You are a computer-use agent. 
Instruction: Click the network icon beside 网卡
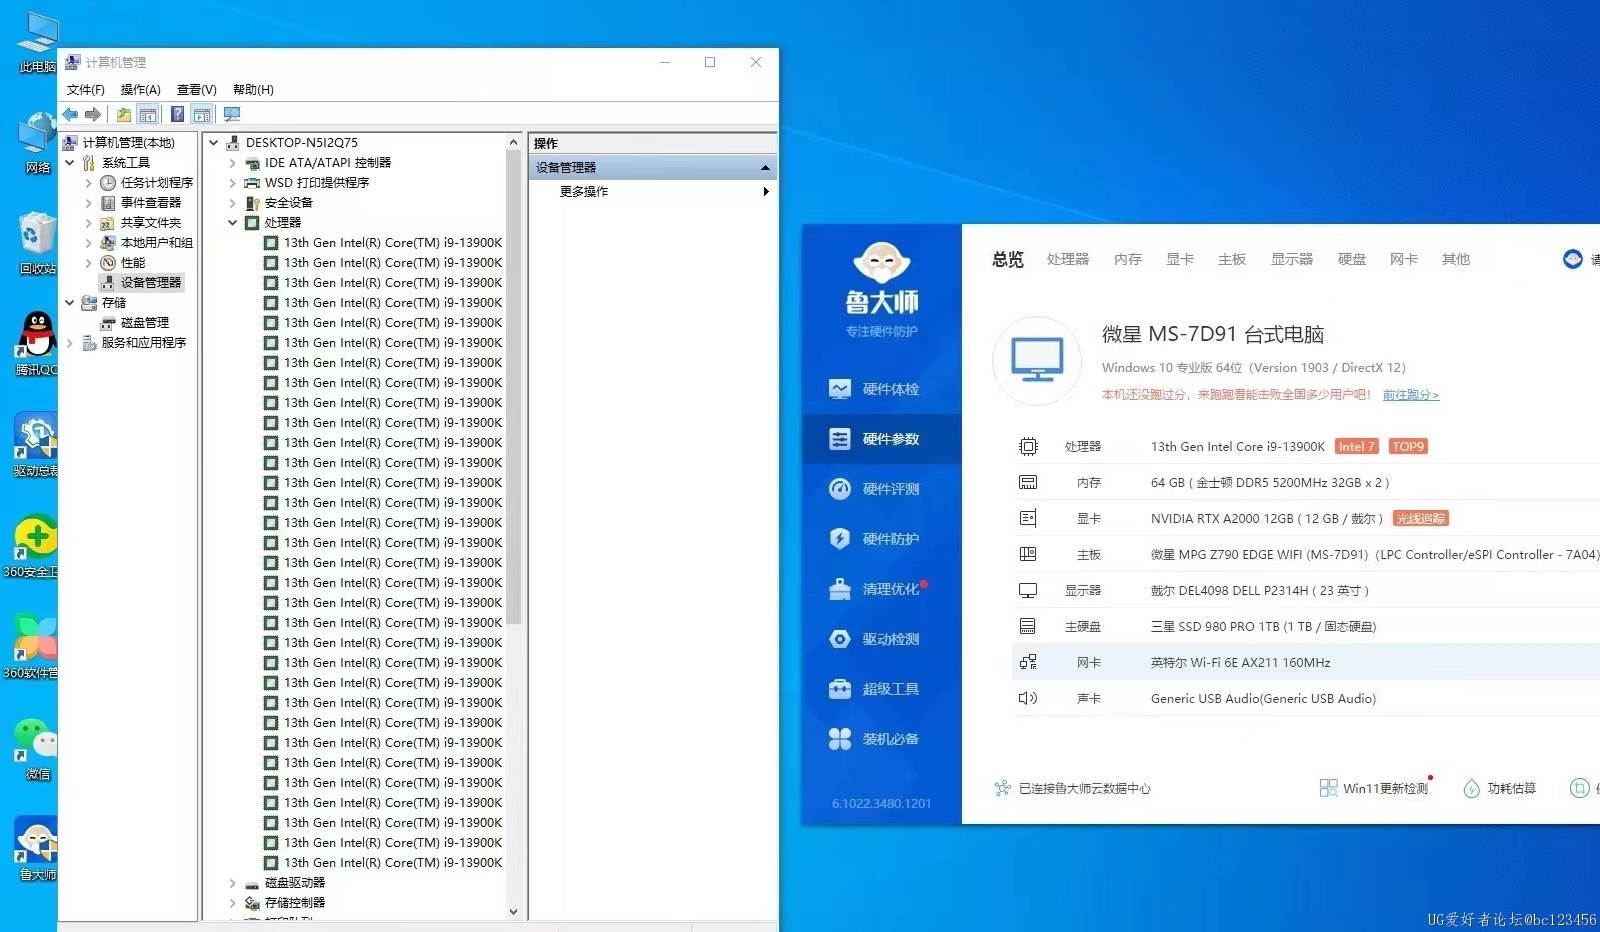[1028, 662]
